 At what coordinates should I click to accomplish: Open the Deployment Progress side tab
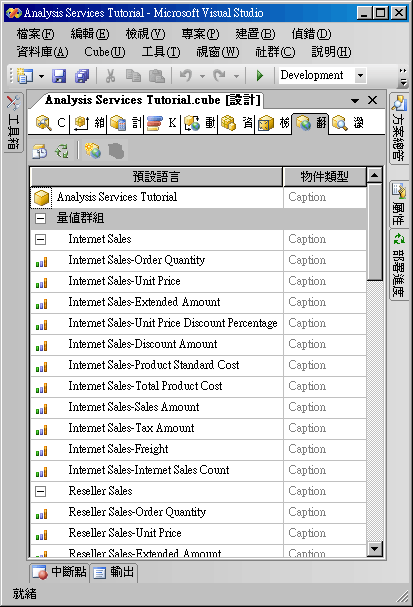(399, 266)
